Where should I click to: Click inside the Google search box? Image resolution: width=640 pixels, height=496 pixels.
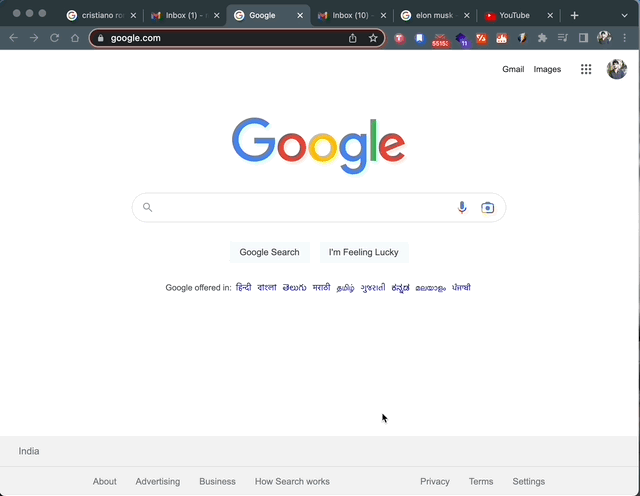click(302, 207)
